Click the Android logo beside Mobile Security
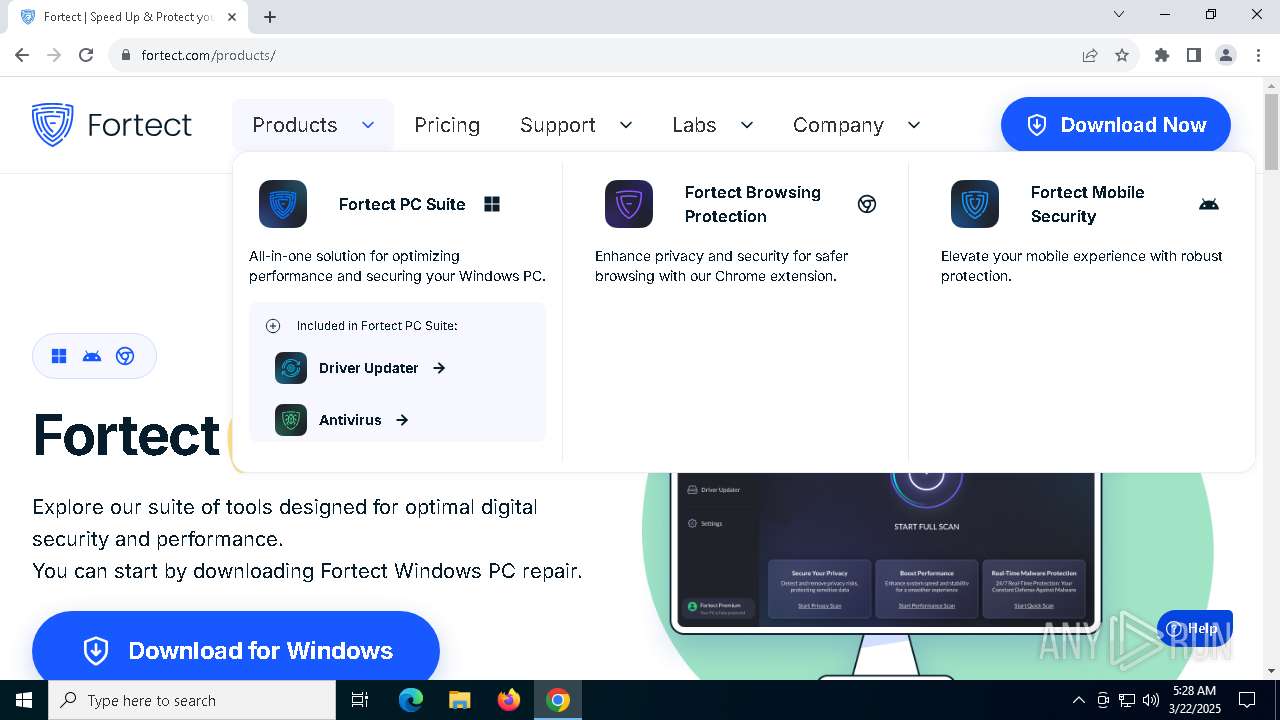Viewport: 1280px width, 720px height. (1209, 204)
